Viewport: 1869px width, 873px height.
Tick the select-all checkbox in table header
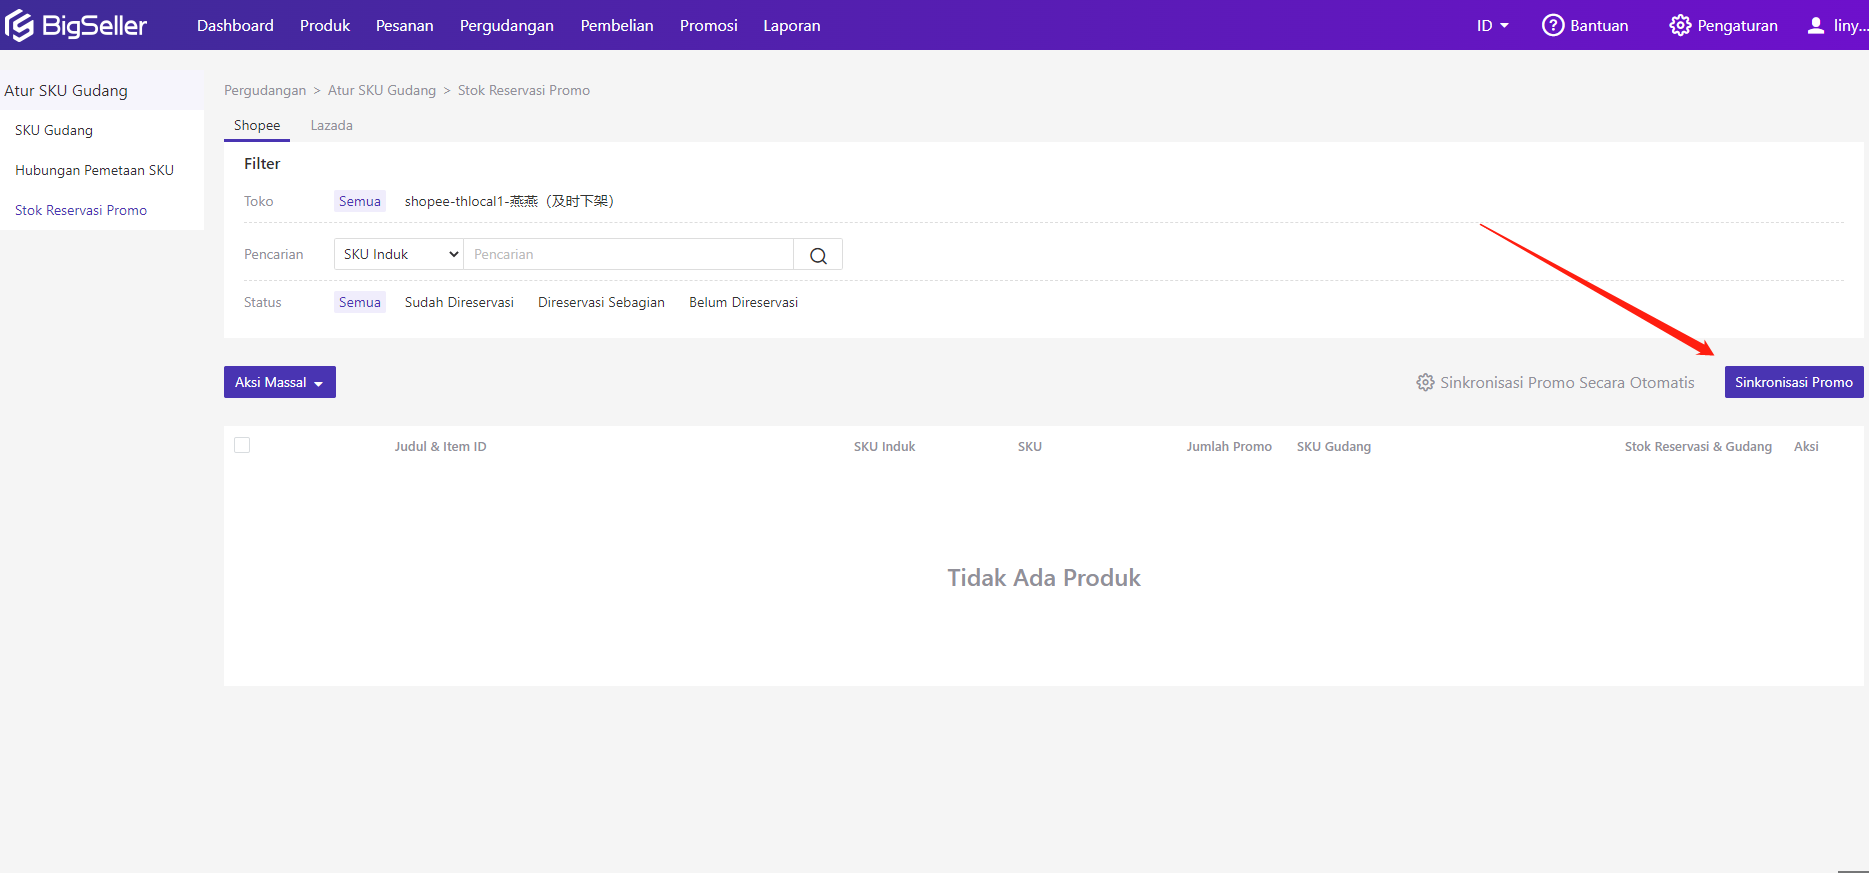tap(242, 445)
